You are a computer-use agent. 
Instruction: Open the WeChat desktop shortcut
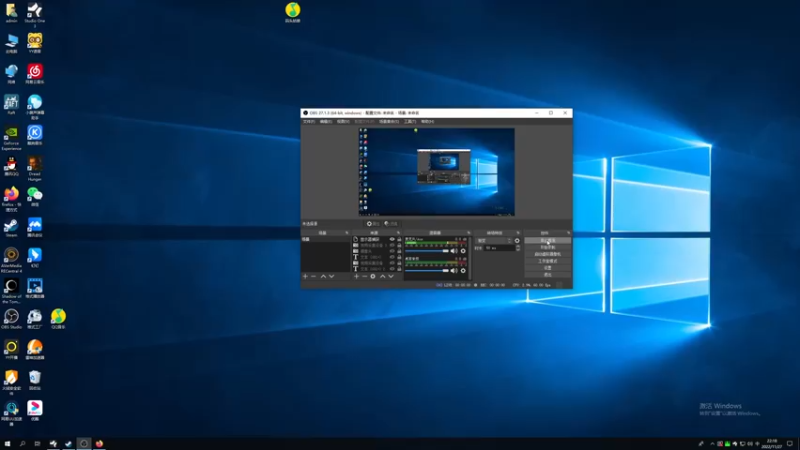click(35, 196)
